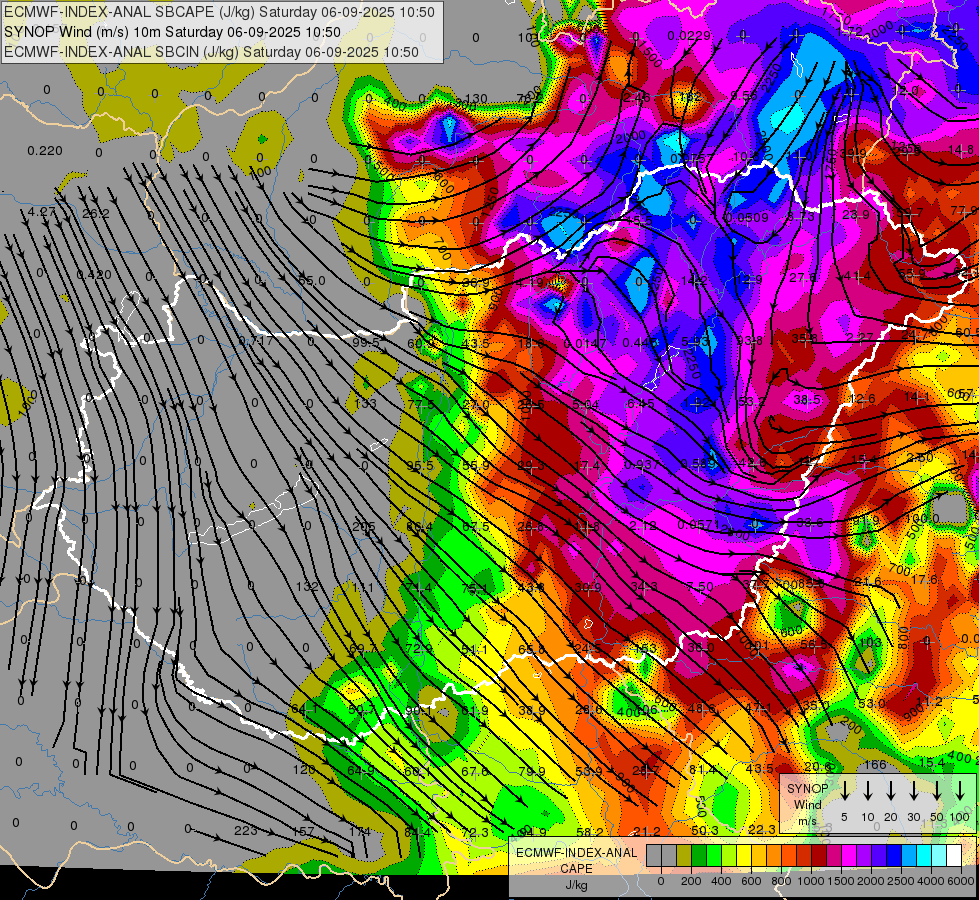The height and width of the screenshot is (900, 979).
Task: Click the 10 m/s wind arrow in legend
Action: [867, 790]
